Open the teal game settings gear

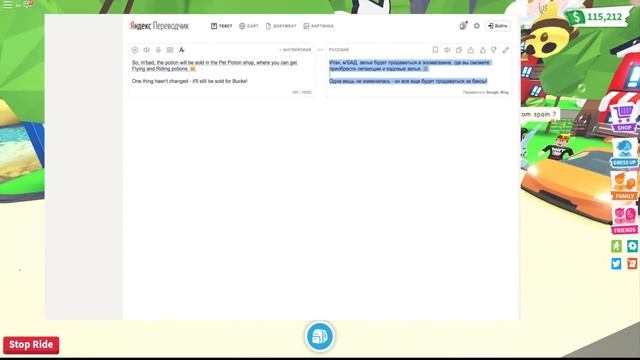632,246
